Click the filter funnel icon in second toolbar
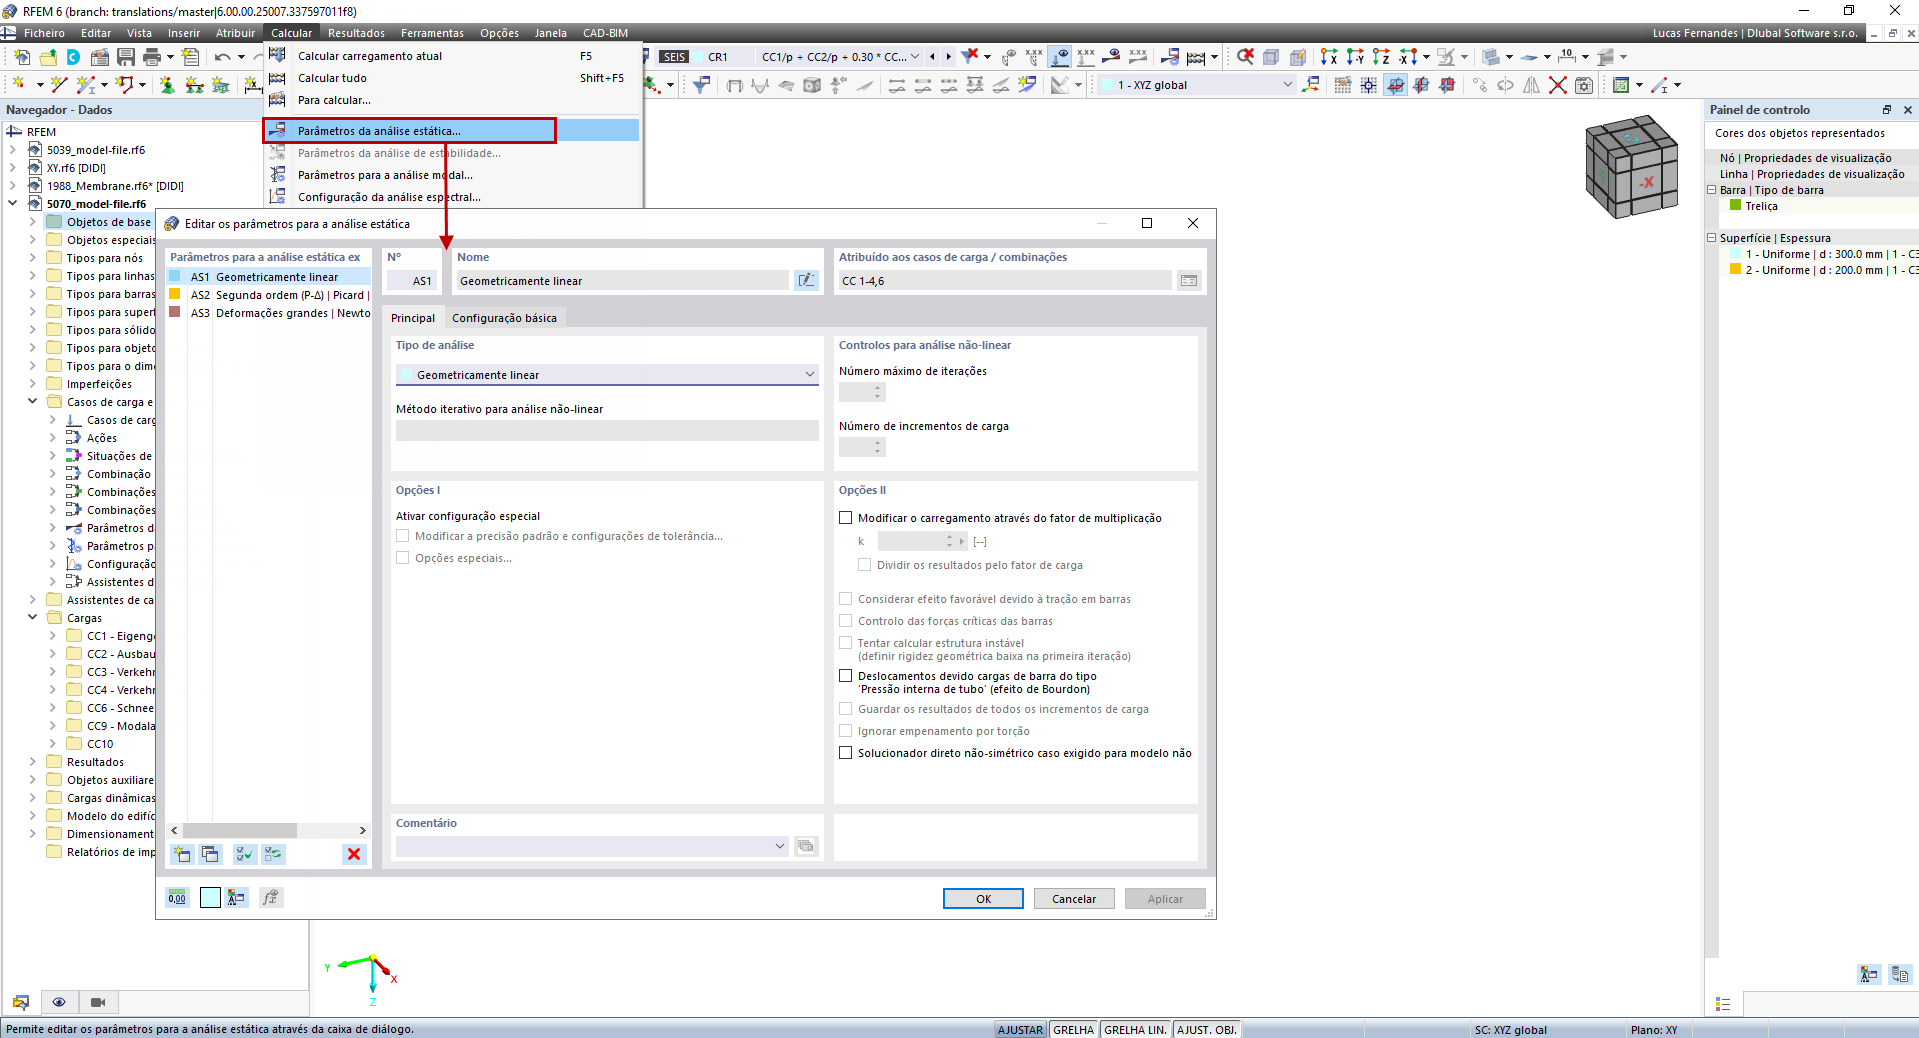Viewport: 1919px width, 1038px height. 702,85
